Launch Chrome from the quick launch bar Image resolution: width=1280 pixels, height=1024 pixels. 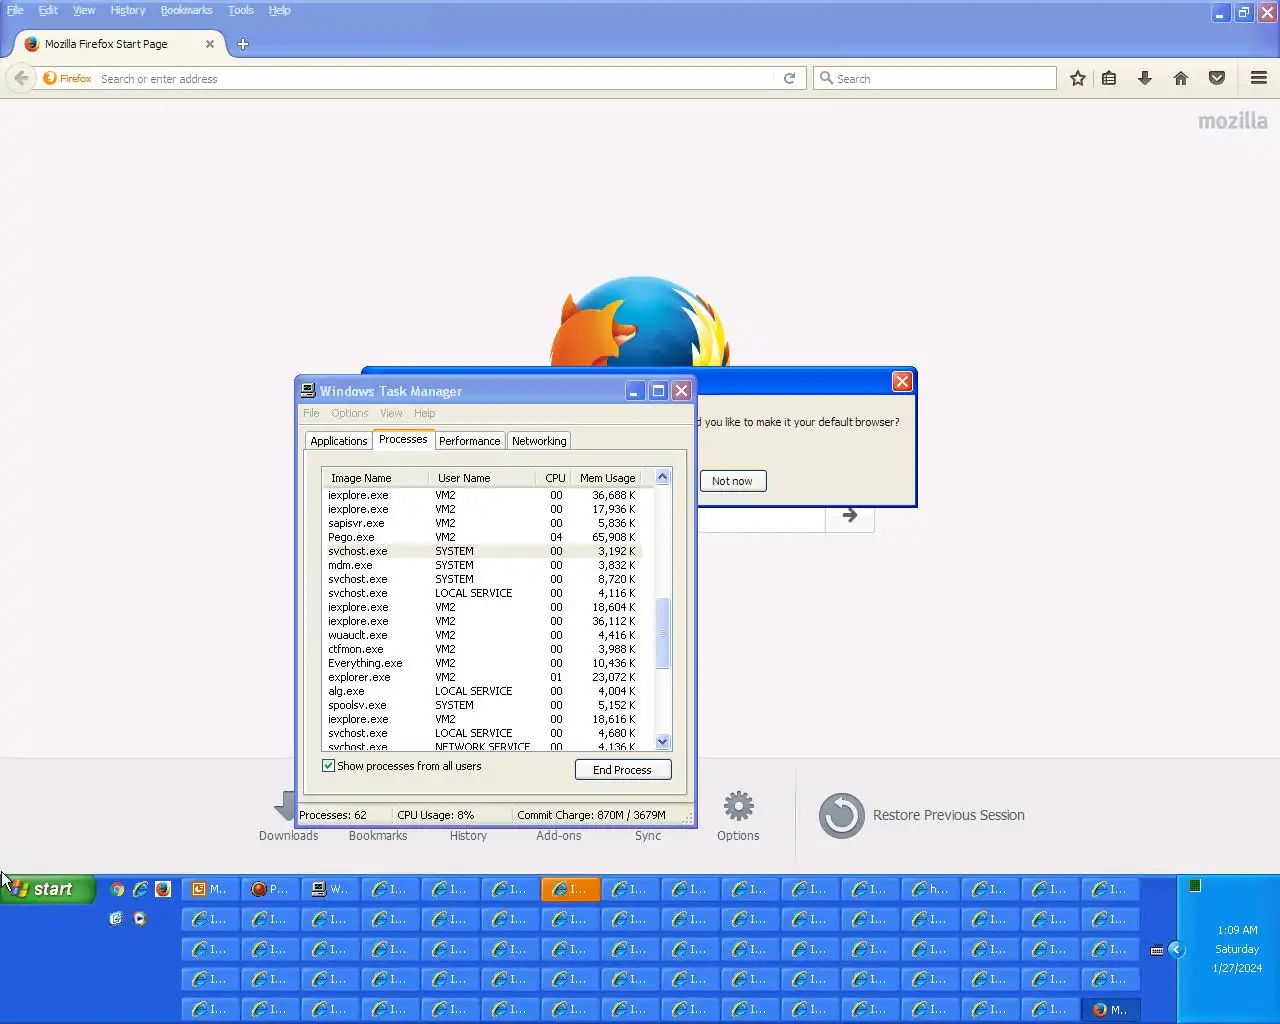[117, 889]
